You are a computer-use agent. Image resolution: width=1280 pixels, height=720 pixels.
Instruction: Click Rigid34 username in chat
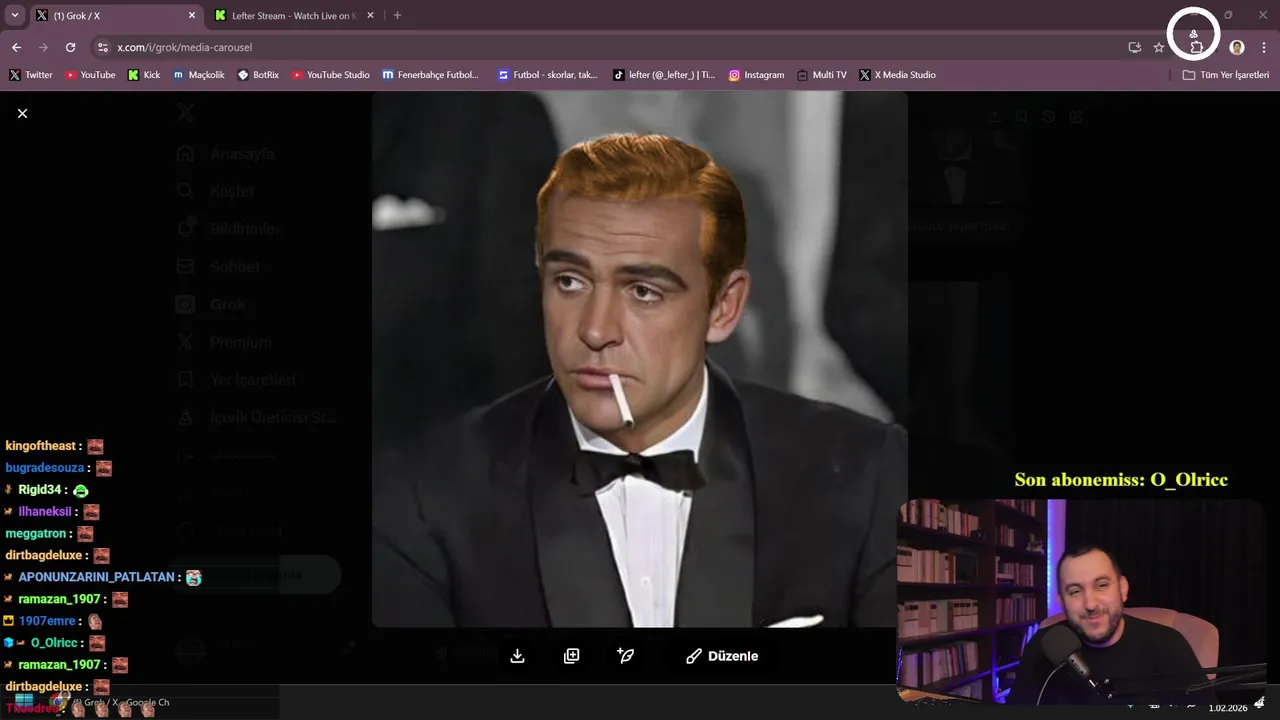click(41, 490)
